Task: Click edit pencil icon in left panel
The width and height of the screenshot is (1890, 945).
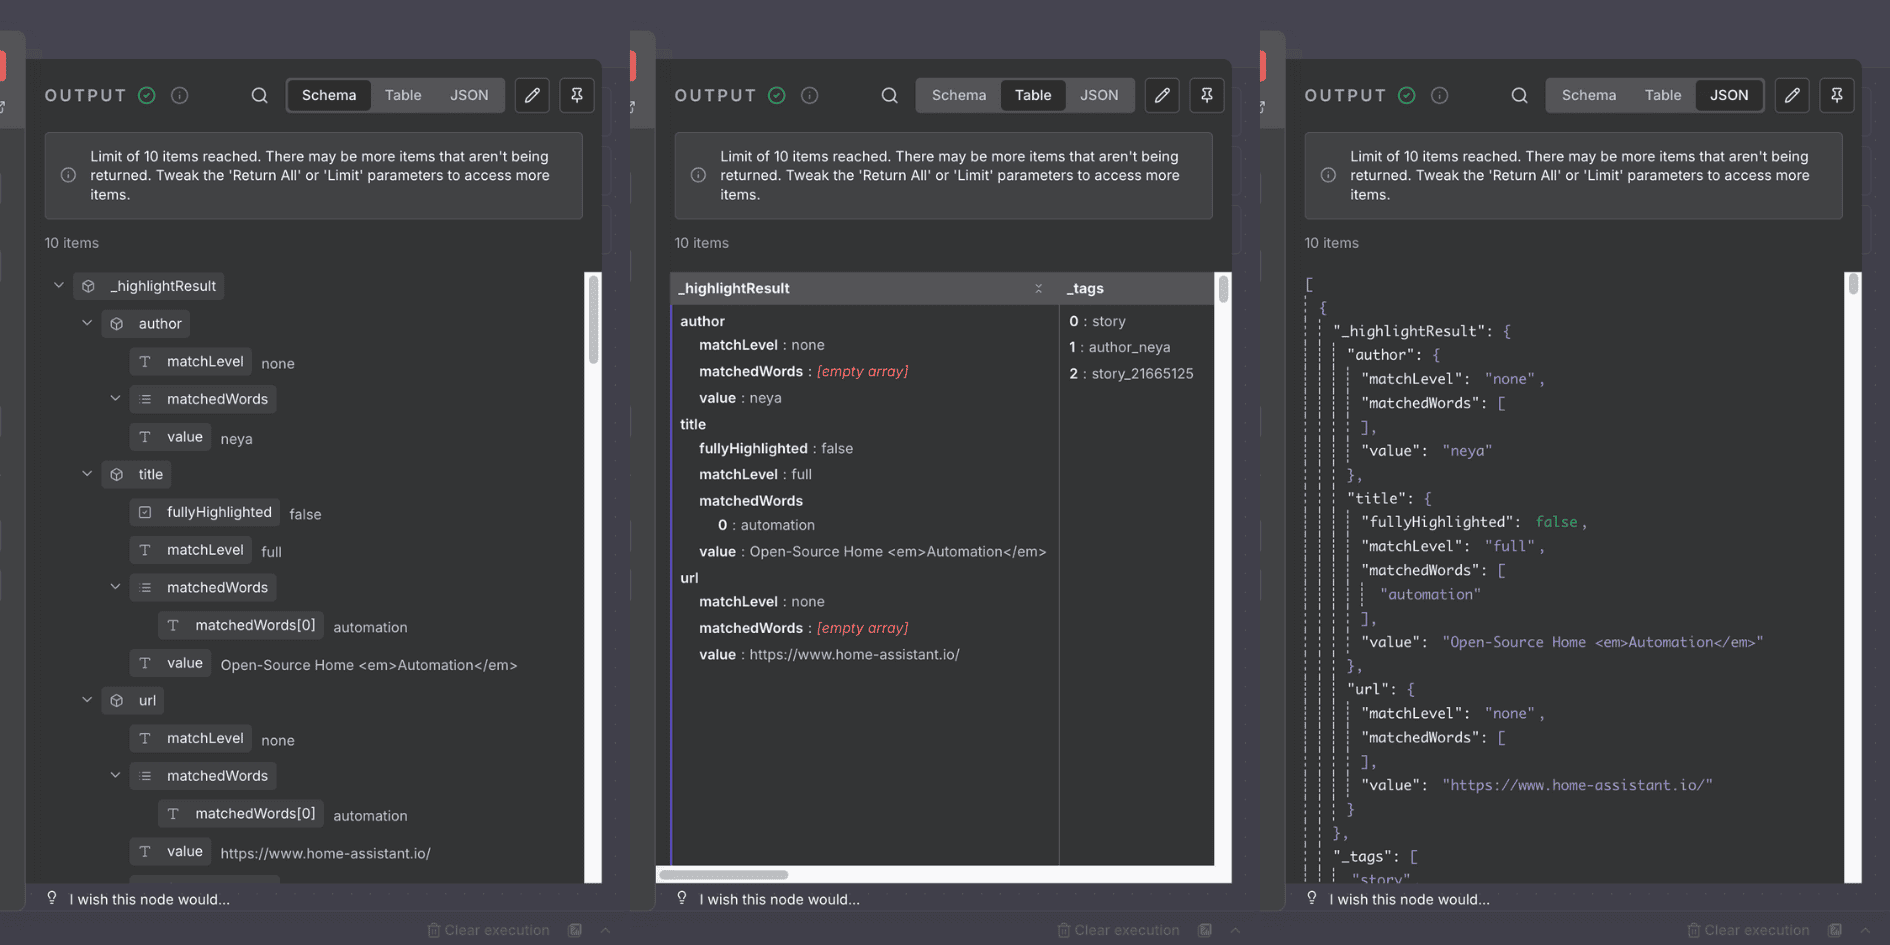Action: pos(532,95)
